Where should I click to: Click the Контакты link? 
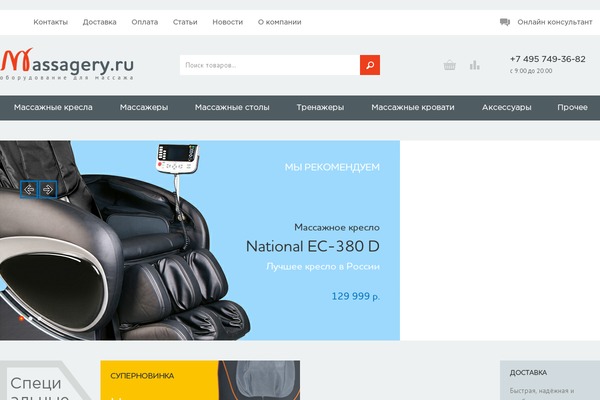(51, 22)
